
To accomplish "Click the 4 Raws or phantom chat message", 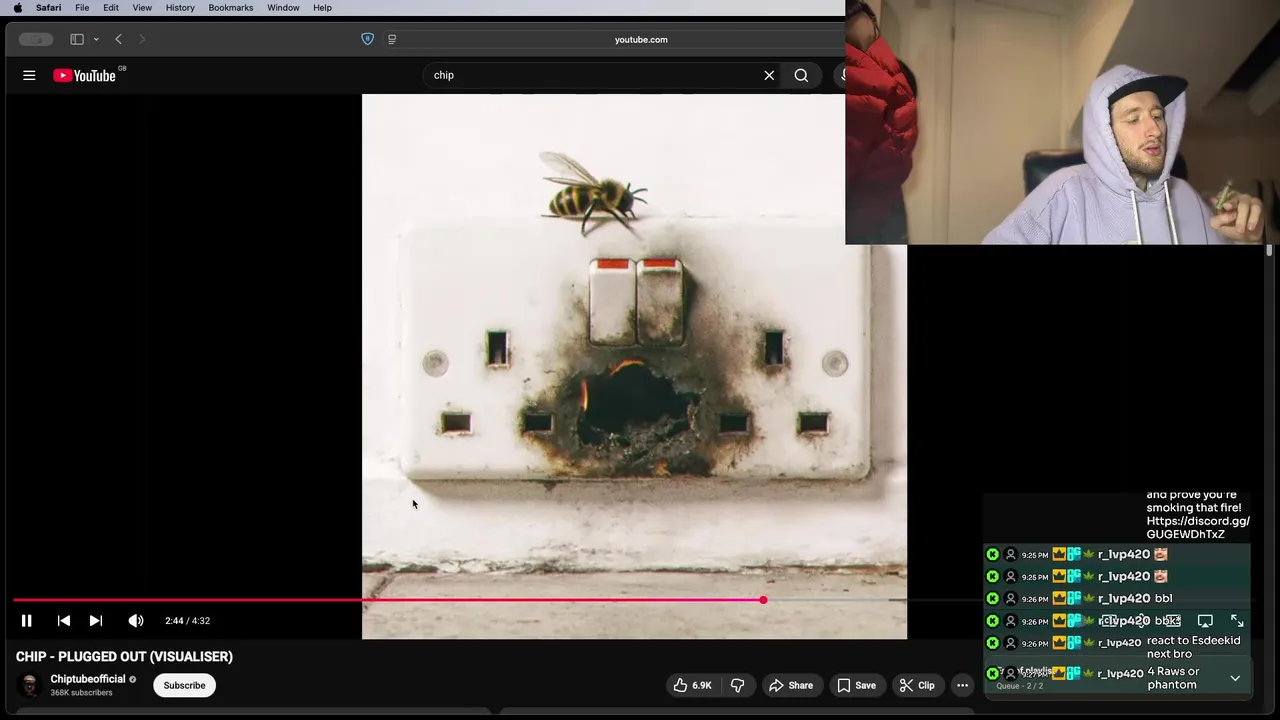I will tap(1173, 678).
